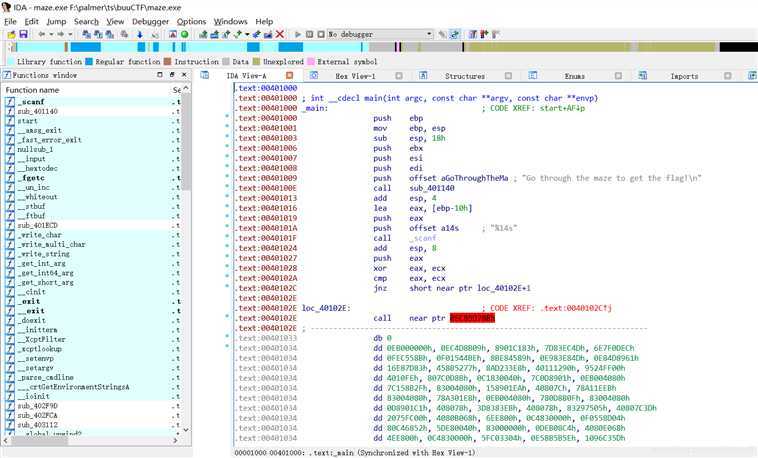This screenshot has width=758, height=458.
Task: Click the first copy-windows icon in the toolbar
Action: click(87, 34)
